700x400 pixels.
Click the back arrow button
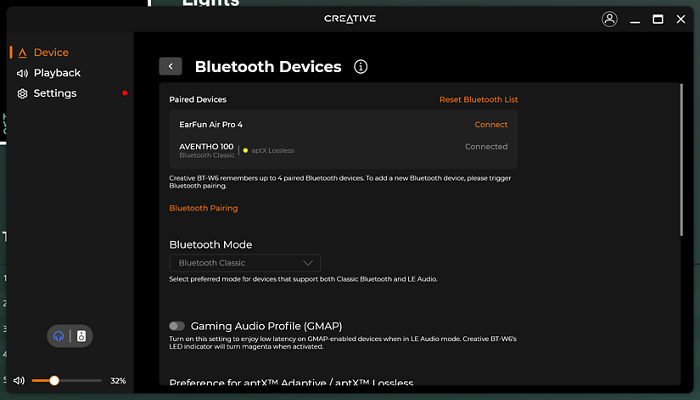coord(171,67)
